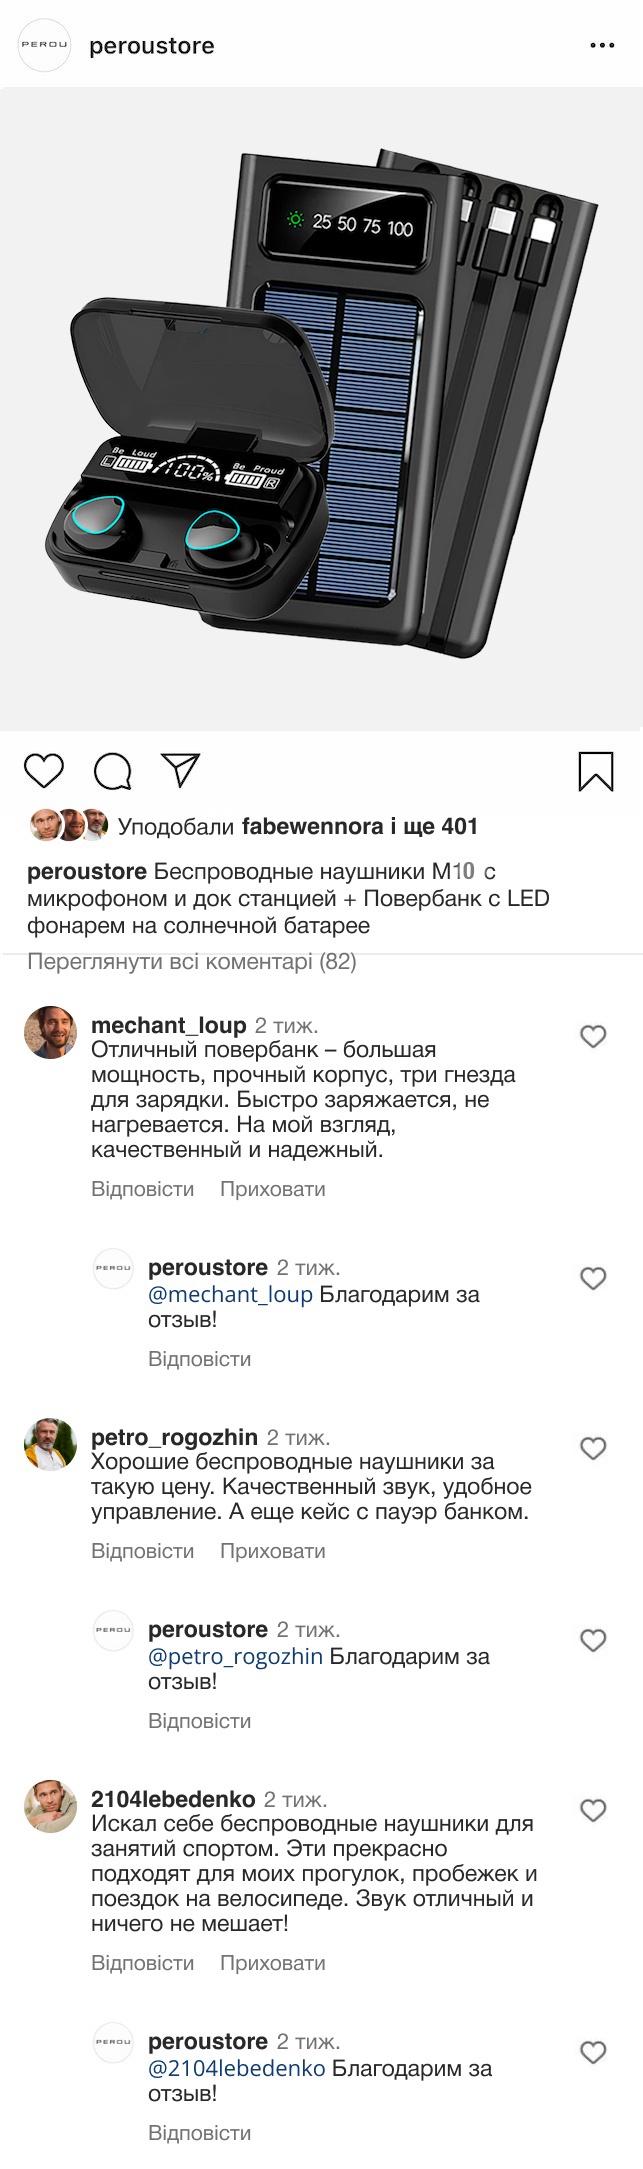The height and width of the screenshot is (2169, 643).
Task: Like peroustore's reply to petro_rogozhin
Action: coord(593,1640)
